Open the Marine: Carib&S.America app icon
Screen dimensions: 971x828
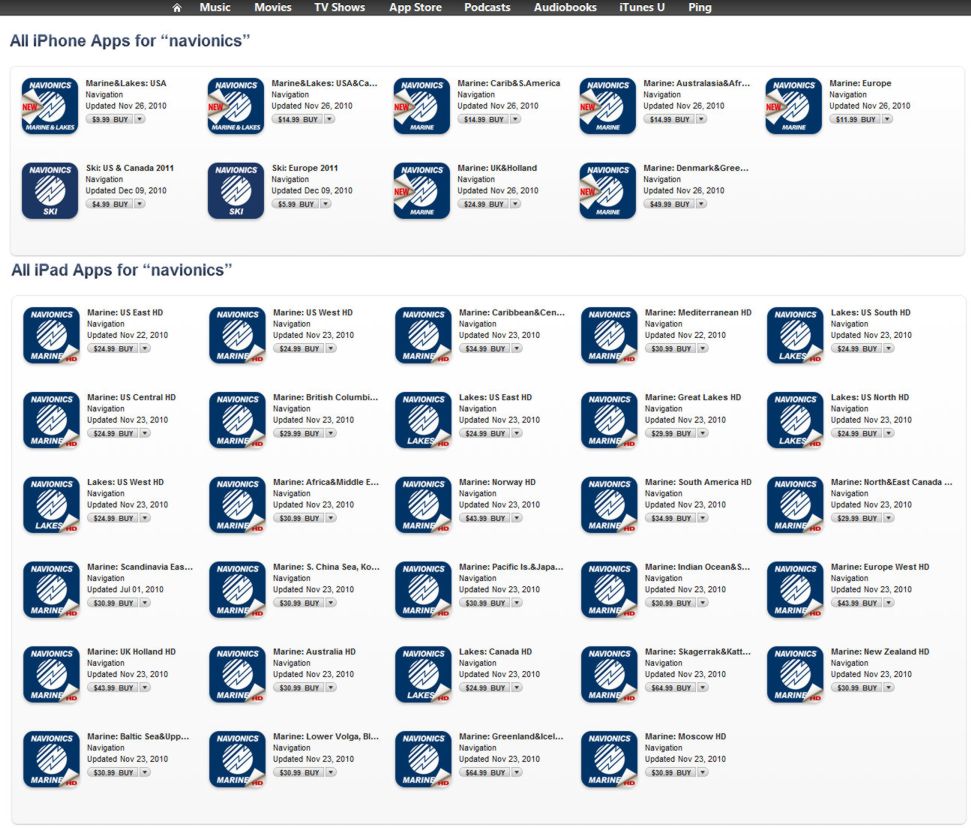point(422,106)
